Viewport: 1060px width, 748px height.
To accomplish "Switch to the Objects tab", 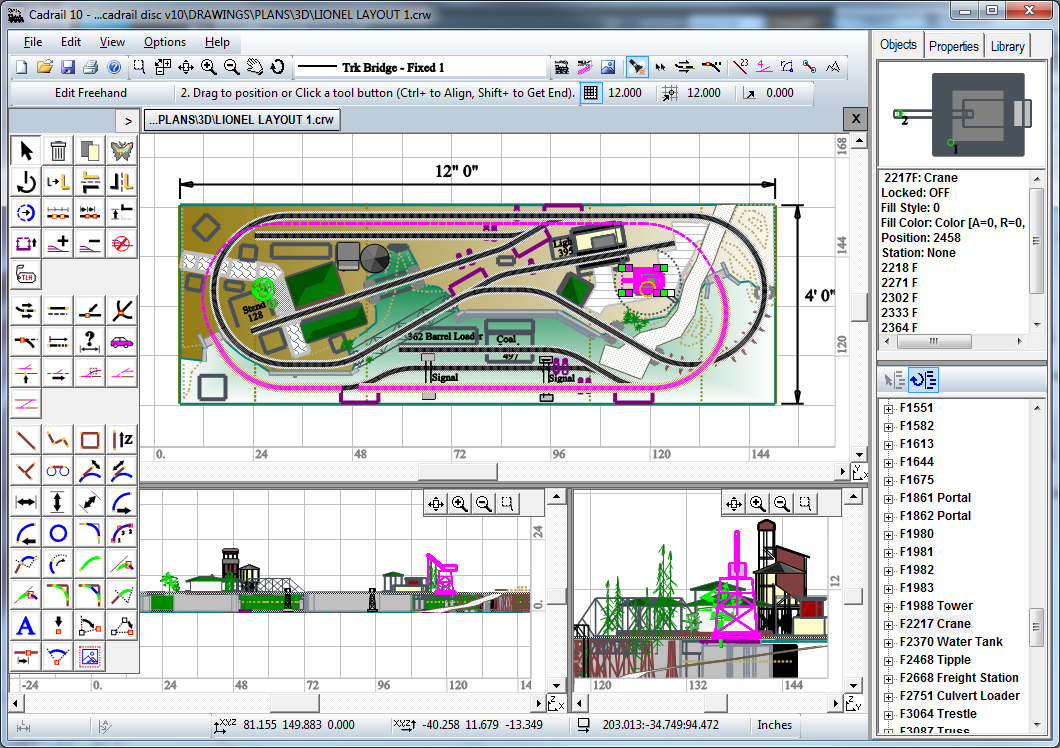I will point(898,45).
